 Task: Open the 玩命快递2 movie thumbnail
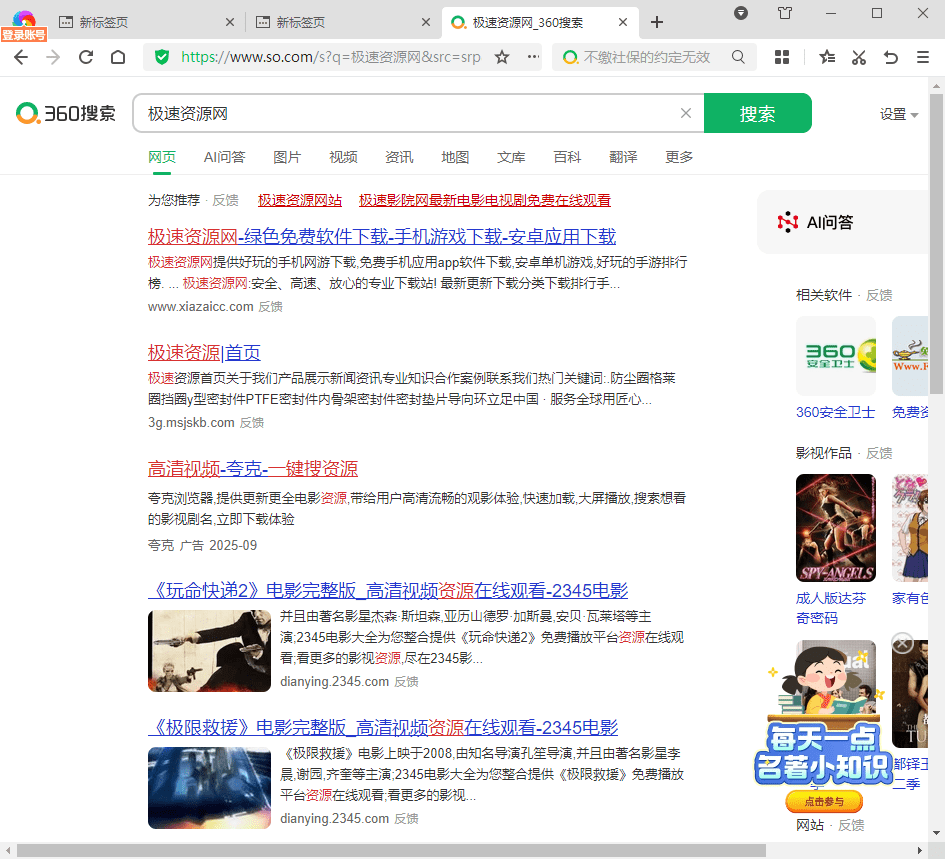[209, 650]
